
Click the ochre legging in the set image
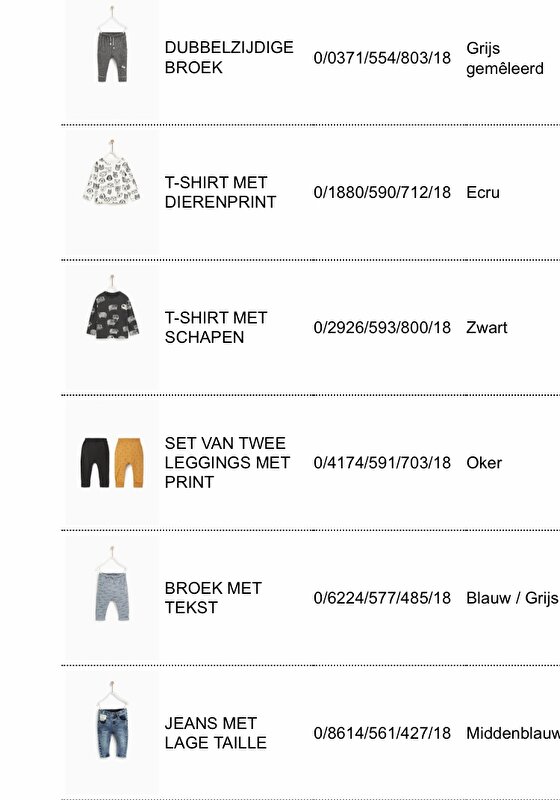129,462
